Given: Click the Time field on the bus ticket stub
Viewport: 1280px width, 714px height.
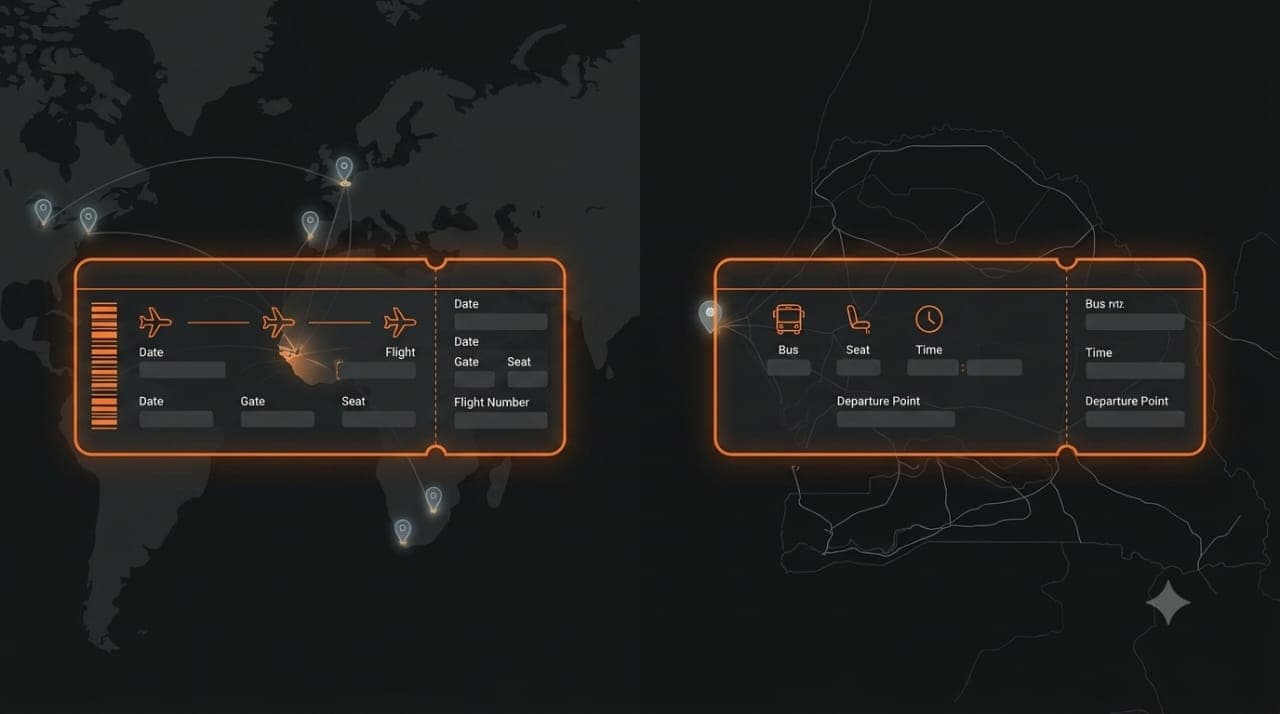Looking at the screenshot, I should [1135, 370].
